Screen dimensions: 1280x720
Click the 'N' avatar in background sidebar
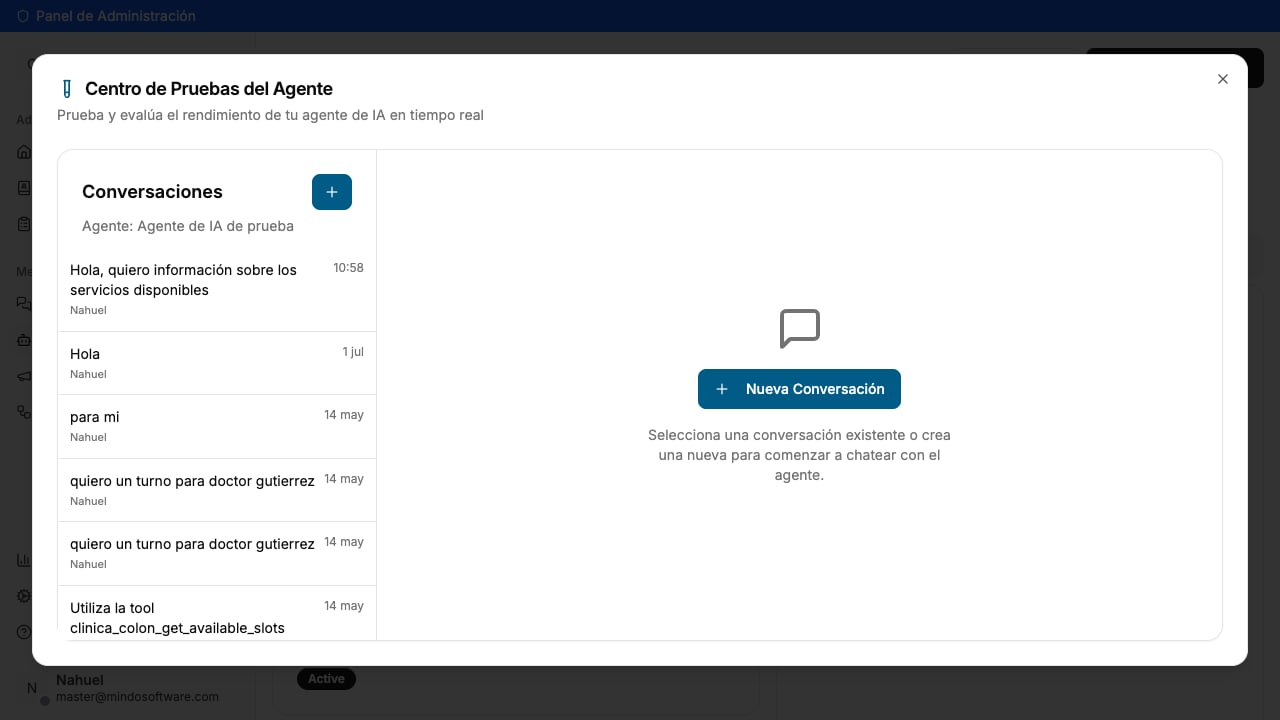pyautogui.click(x=32, y=688)
